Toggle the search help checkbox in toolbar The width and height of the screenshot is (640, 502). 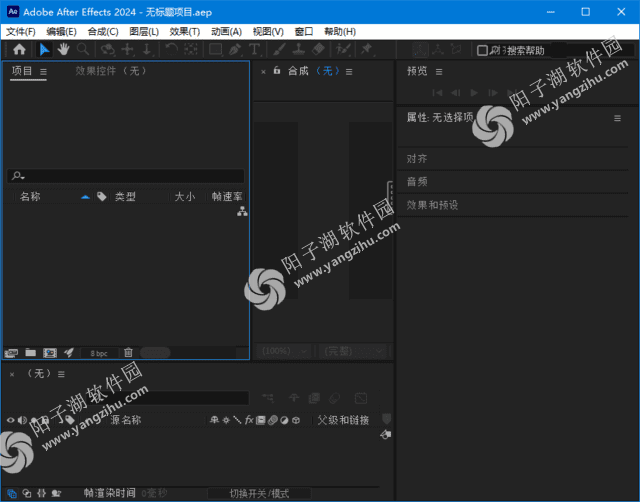click(x=482, y=51)
